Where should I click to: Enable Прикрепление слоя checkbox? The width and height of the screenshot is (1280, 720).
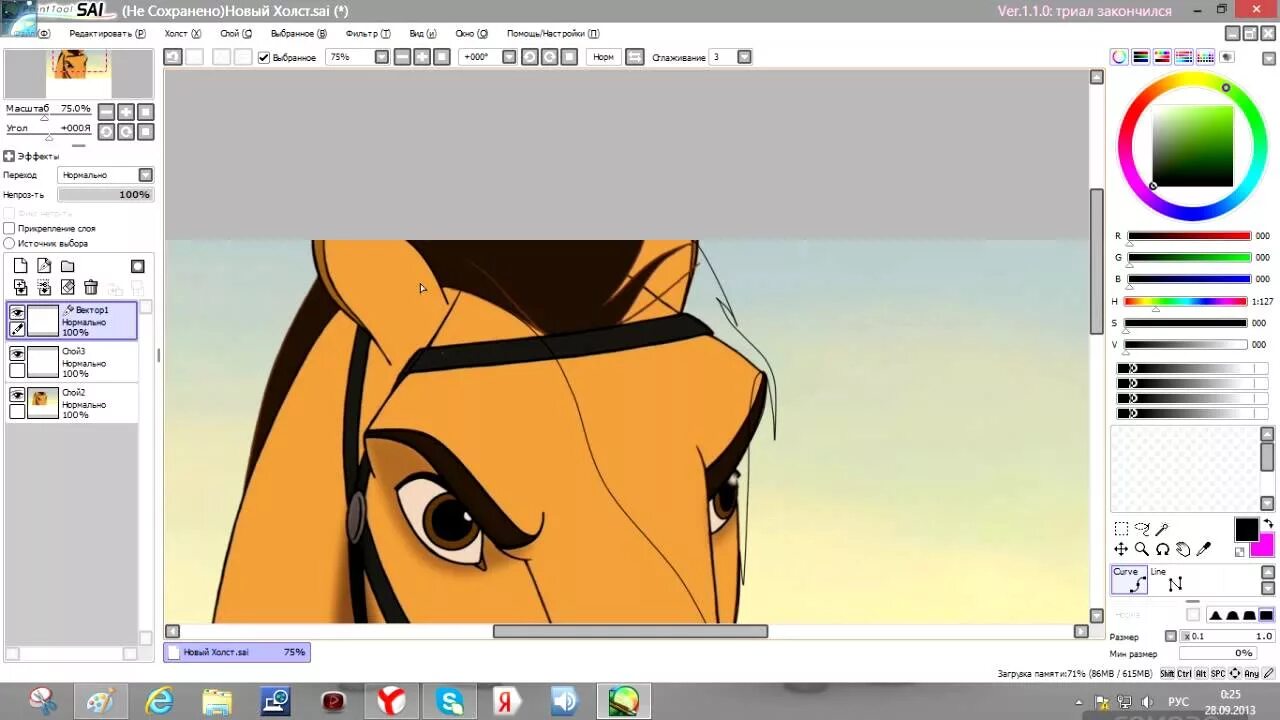pos(9,229)
